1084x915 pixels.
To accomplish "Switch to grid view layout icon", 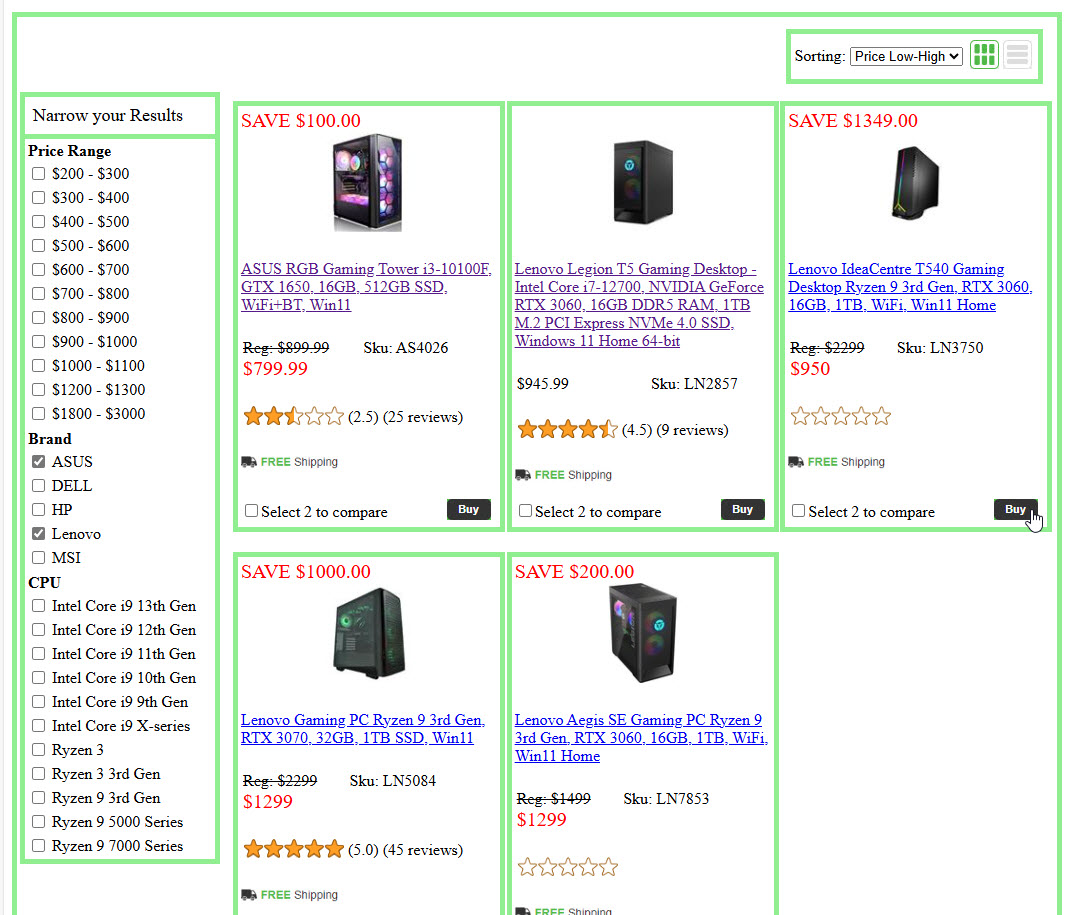I will click(984, 55).
